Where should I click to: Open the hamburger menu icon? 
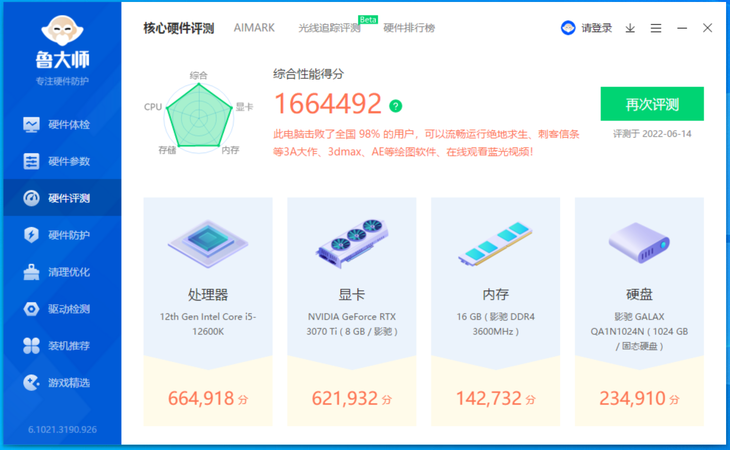(656, 28)
